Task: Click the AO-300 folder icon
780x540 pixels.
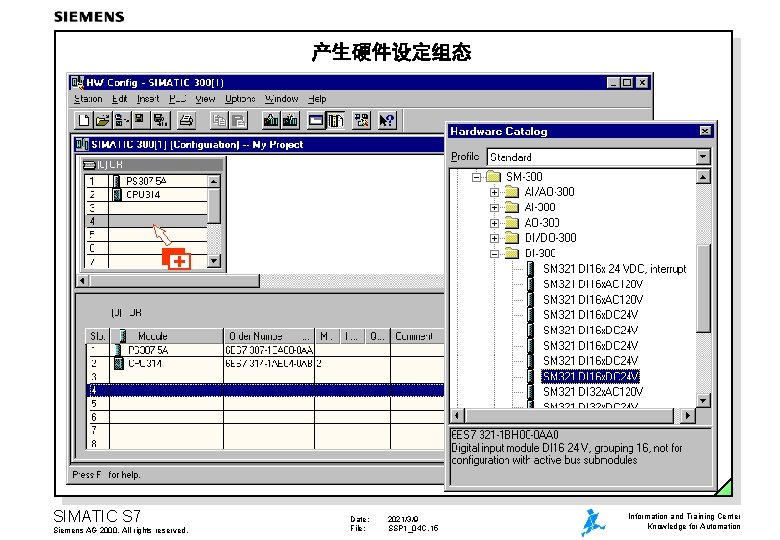Action: tap(512, 223)
